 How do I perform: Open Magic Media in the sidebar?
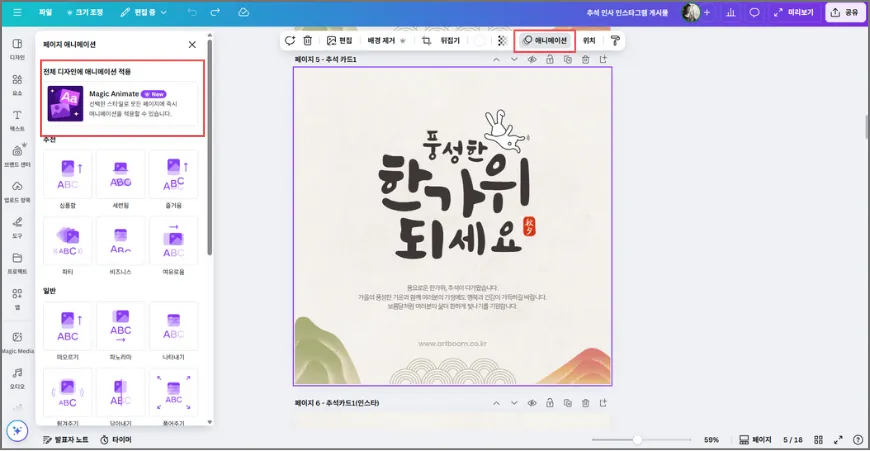[x=17, y=342]
